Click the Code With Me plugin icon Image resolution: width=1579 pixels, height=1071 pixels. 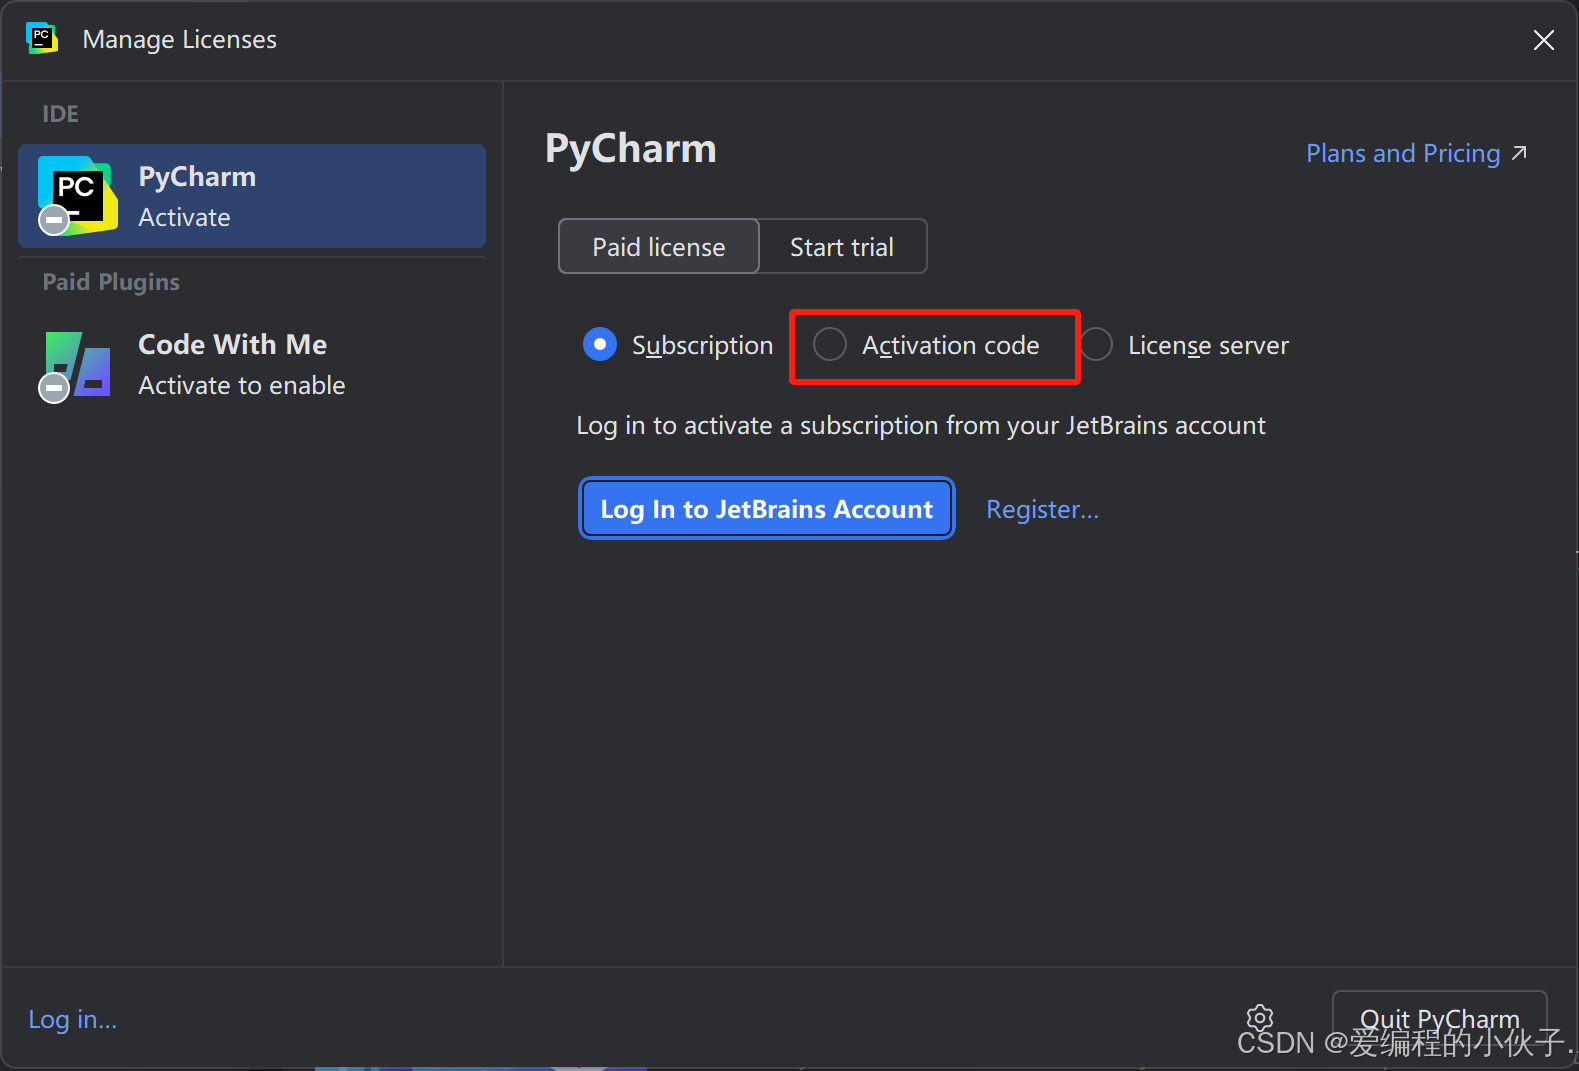coord(78,364)
